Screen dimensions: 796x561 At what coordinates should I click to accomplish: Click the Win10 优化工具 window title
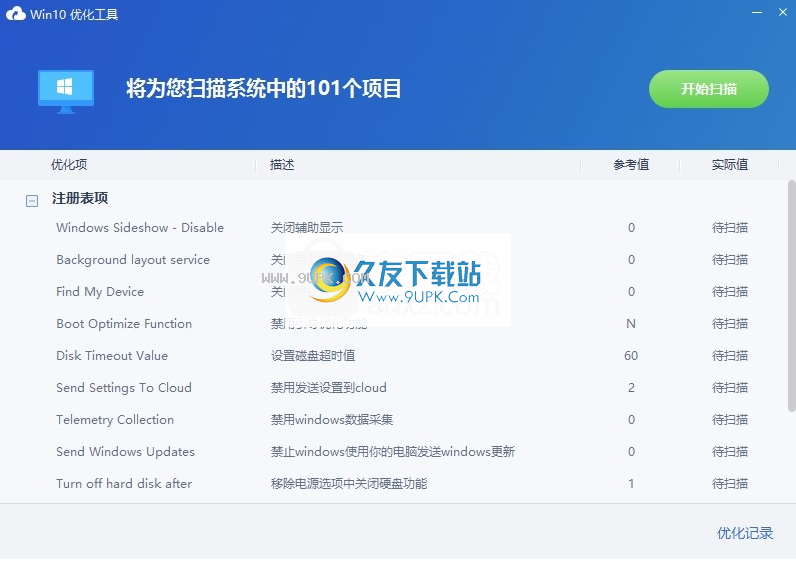coord(74,14)
